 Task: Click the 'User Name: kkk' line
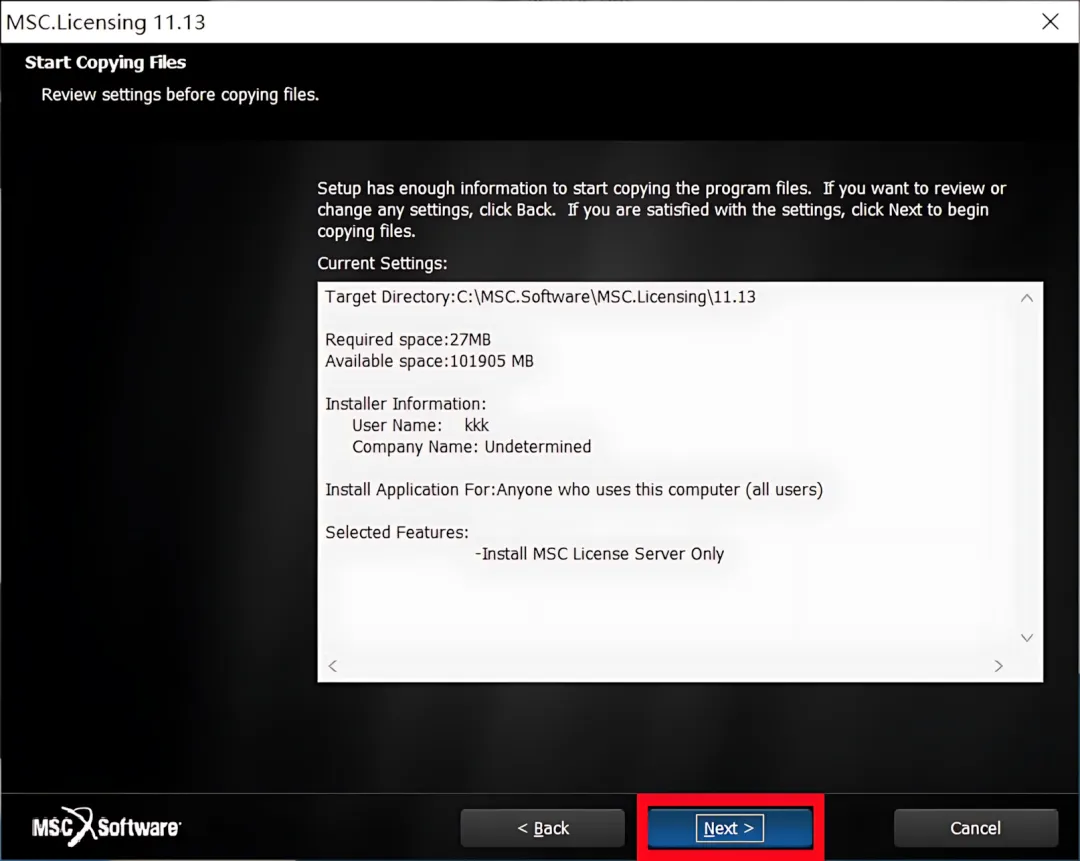point(420,425)
